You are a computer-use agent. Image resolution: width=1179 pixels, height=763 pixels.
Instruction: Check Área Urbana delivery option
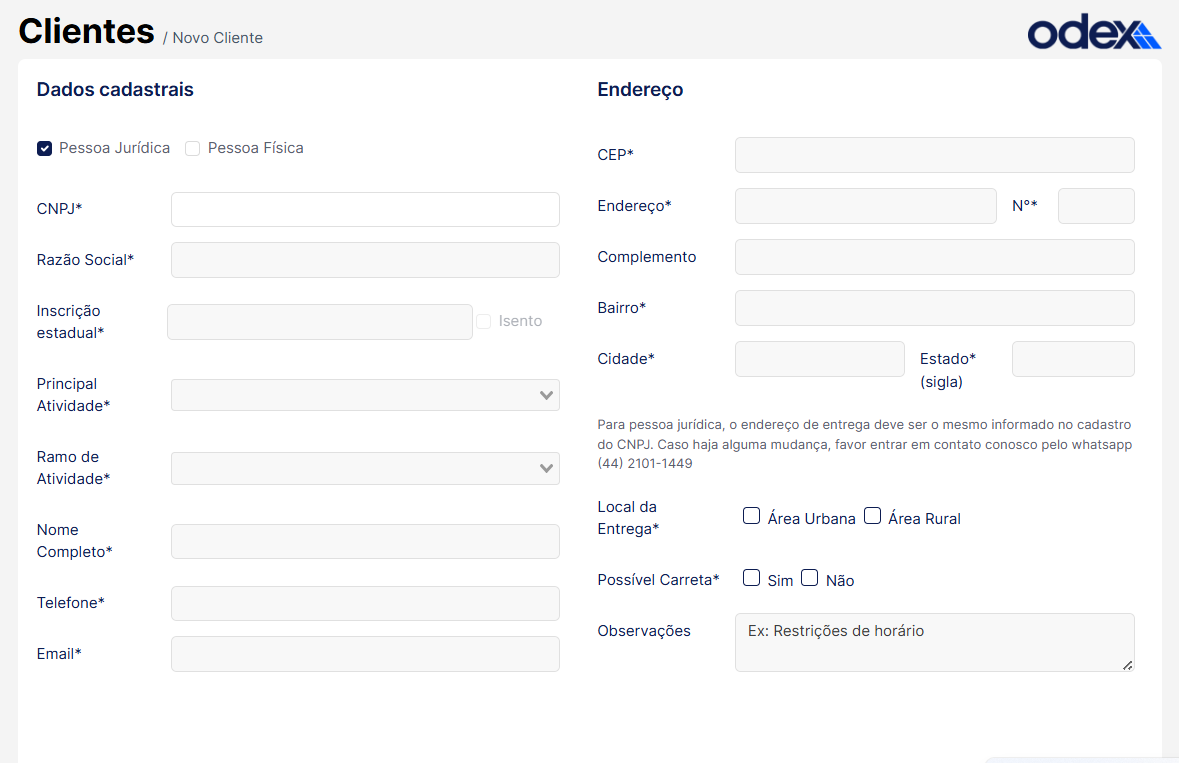pyautogui.click(x=751, y=516)
